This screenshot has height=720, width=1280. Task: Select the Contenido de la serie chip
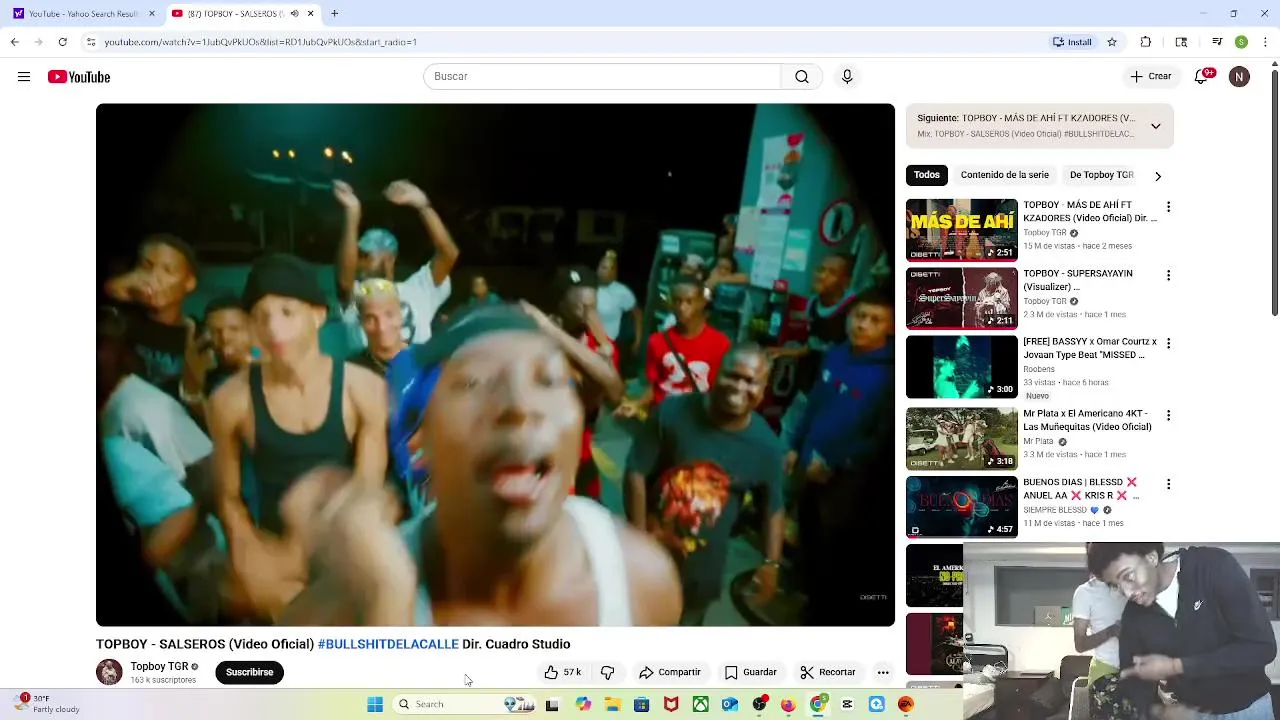tap(1005, 175)
